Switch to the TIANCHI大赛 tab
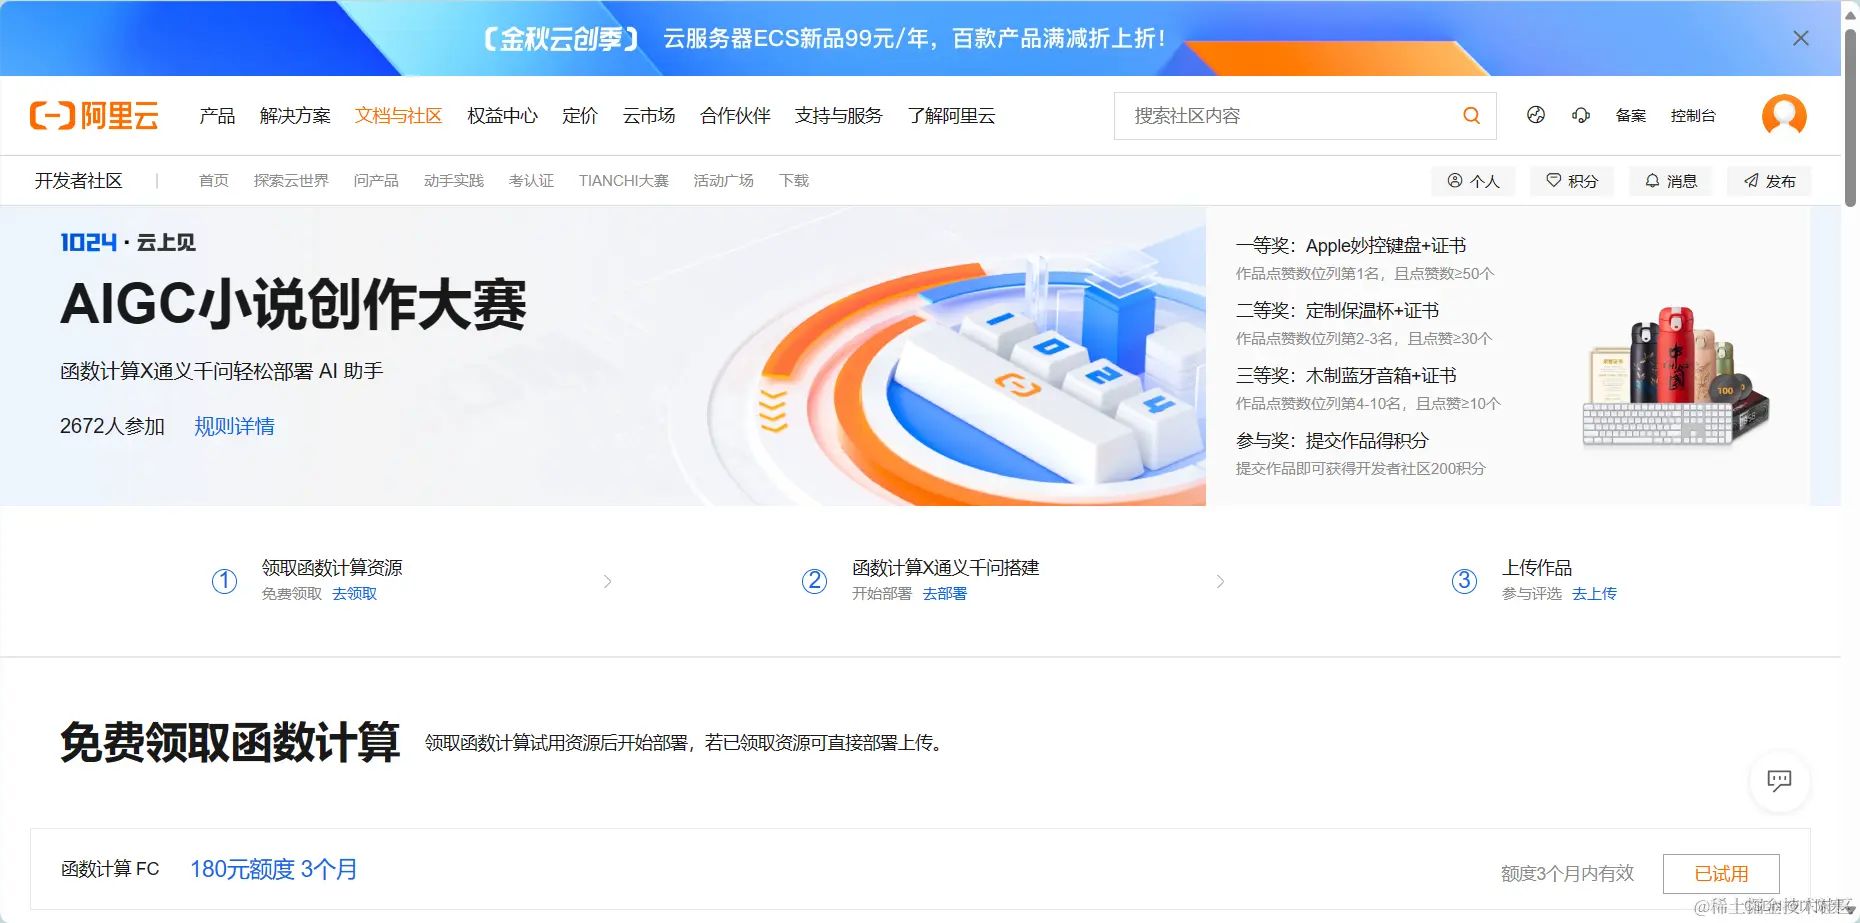The width and height of the screenshot is (1860, 923). tap(623, 180)
